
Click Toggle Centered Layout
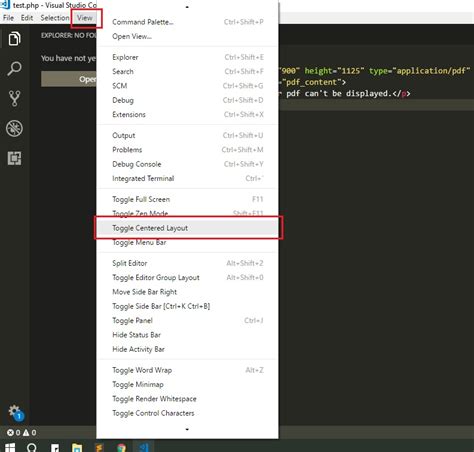pyautogui.click(x=187, y=228)
